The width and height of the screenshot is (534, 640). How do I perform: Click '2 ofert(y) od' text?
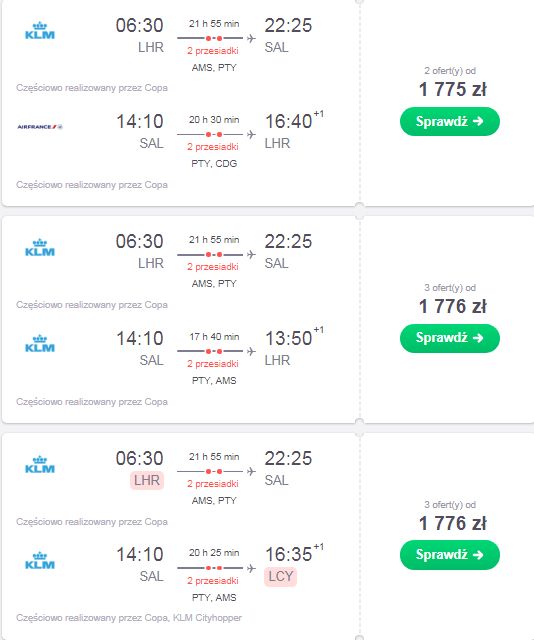[450, 71]
